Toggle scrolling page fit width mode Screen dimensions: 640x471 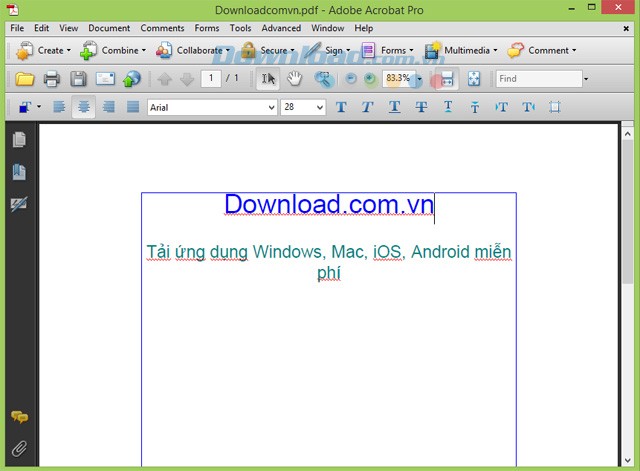447,79
